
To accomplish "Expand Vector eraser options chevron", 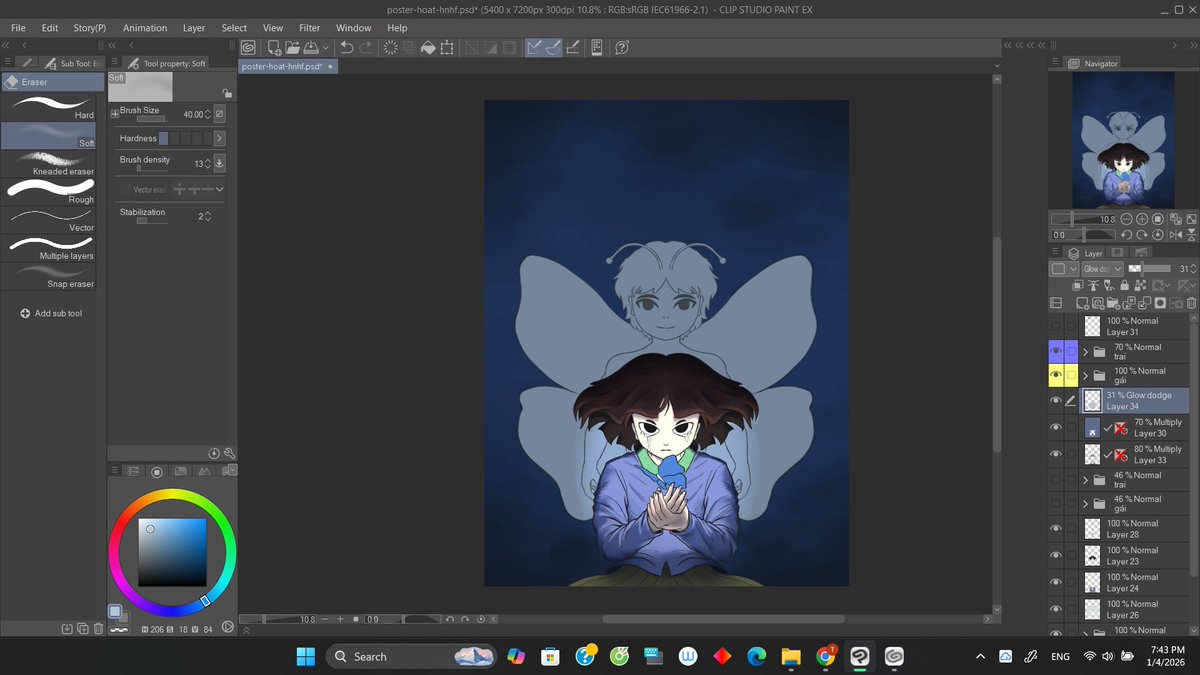I will click(220, 189).
